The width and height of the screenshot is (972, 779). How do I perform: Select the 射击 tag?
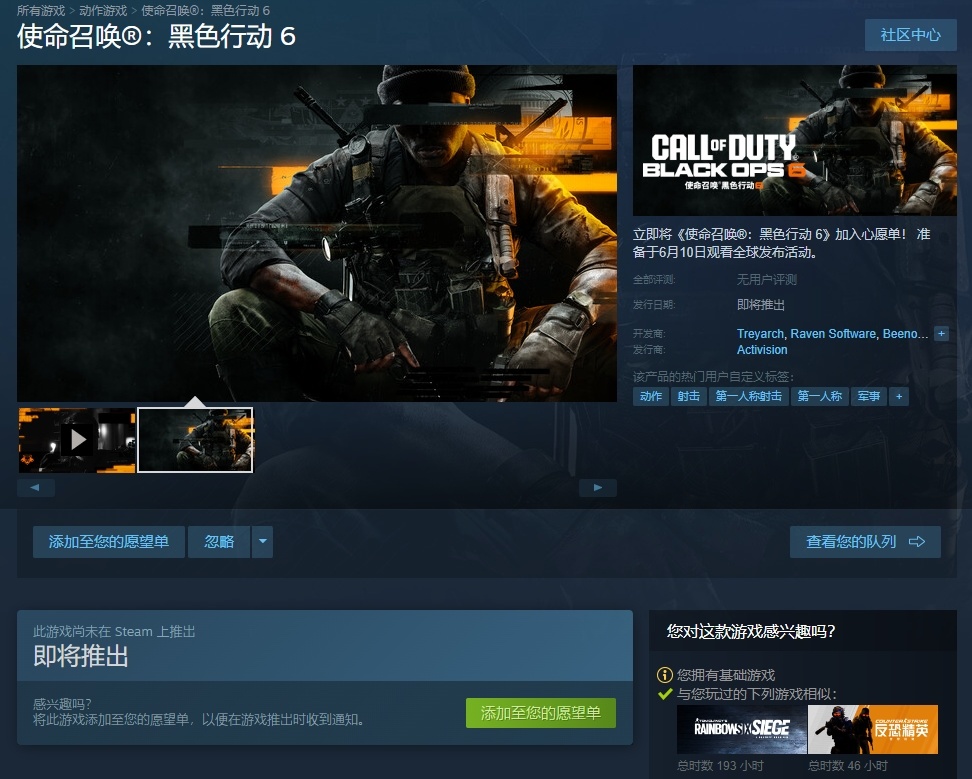[x=688, y=397]
